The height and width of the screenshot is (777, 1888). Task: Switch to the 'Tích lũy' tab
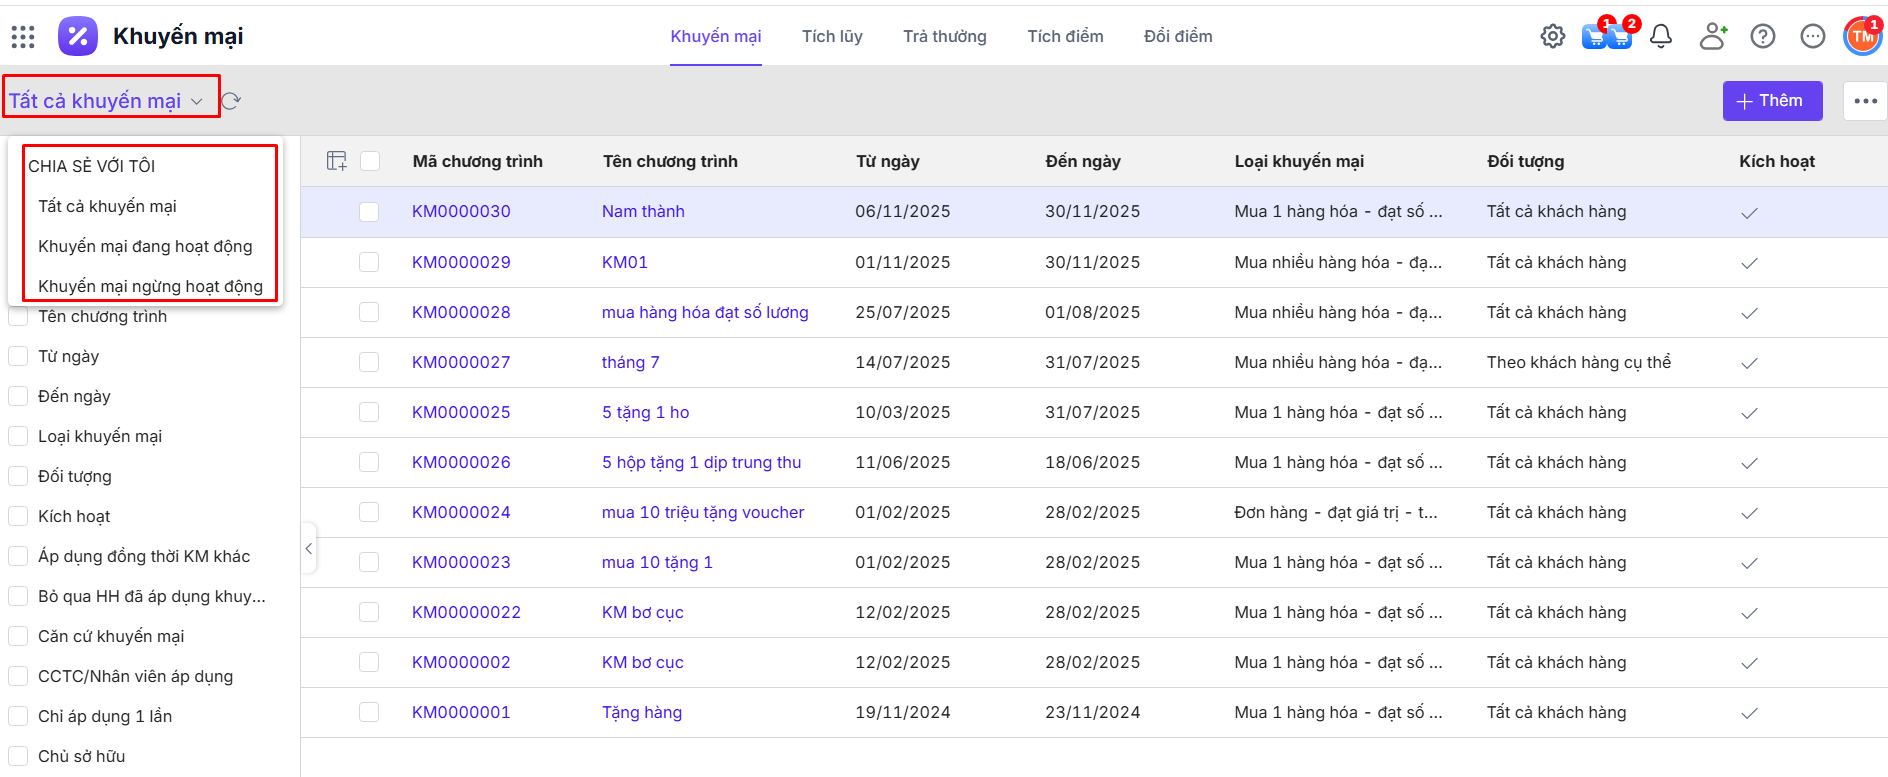pyautogui.click(x=832, y=37)
